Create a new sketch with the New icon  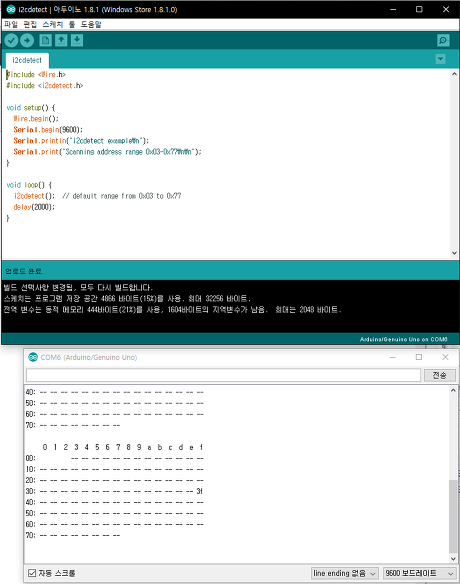[45, 40]
